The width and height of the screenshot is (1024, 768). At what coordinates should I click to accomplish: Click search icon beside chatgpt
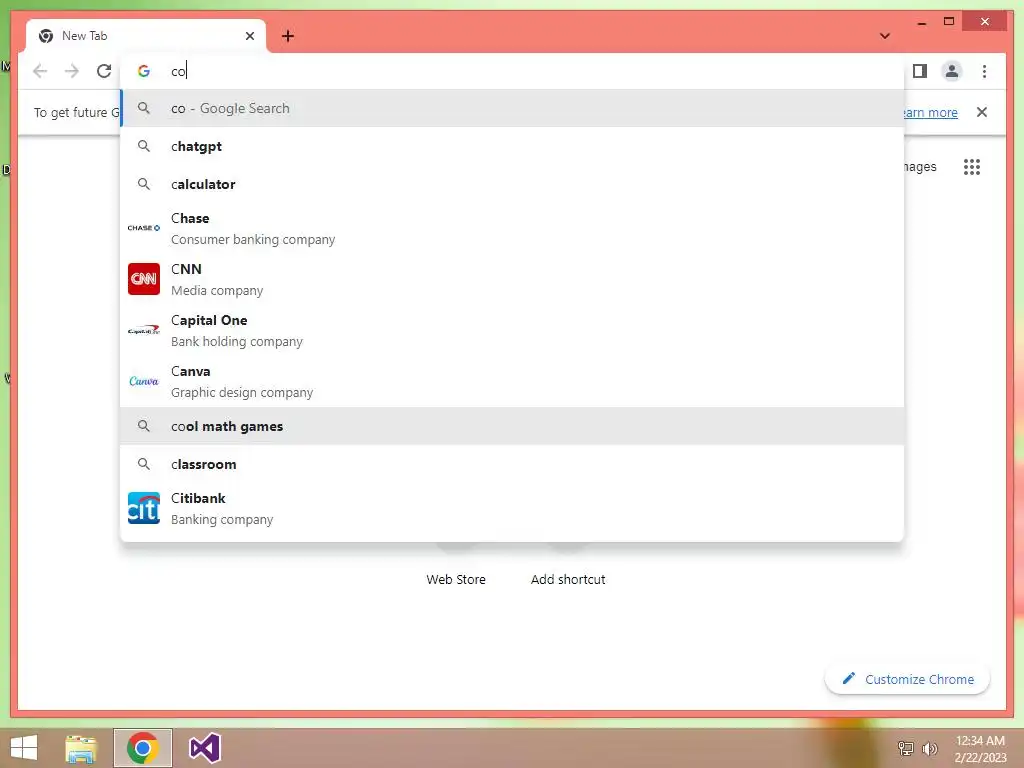pyautogui.click(x=144, y=146)
